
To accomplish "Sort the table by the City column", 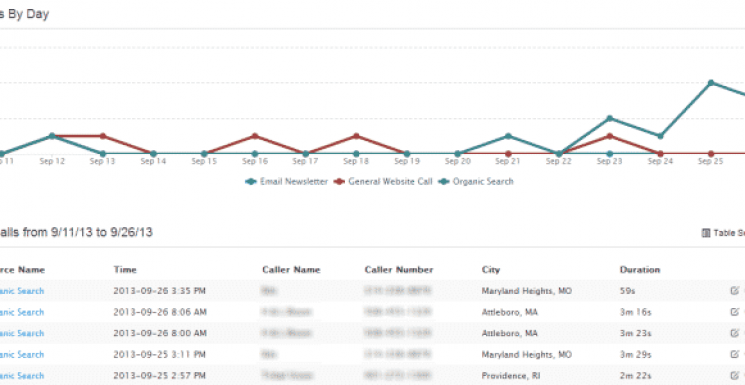I will [x=491, y=270].
